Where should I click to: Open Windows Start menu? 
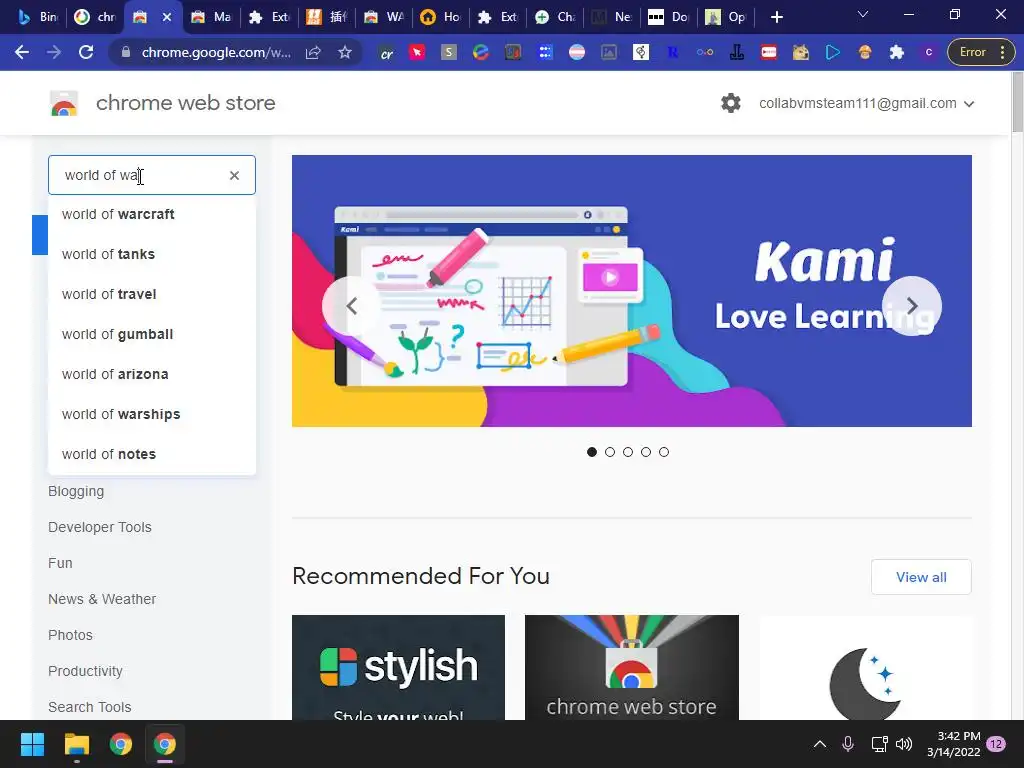[x=32, y=744]
